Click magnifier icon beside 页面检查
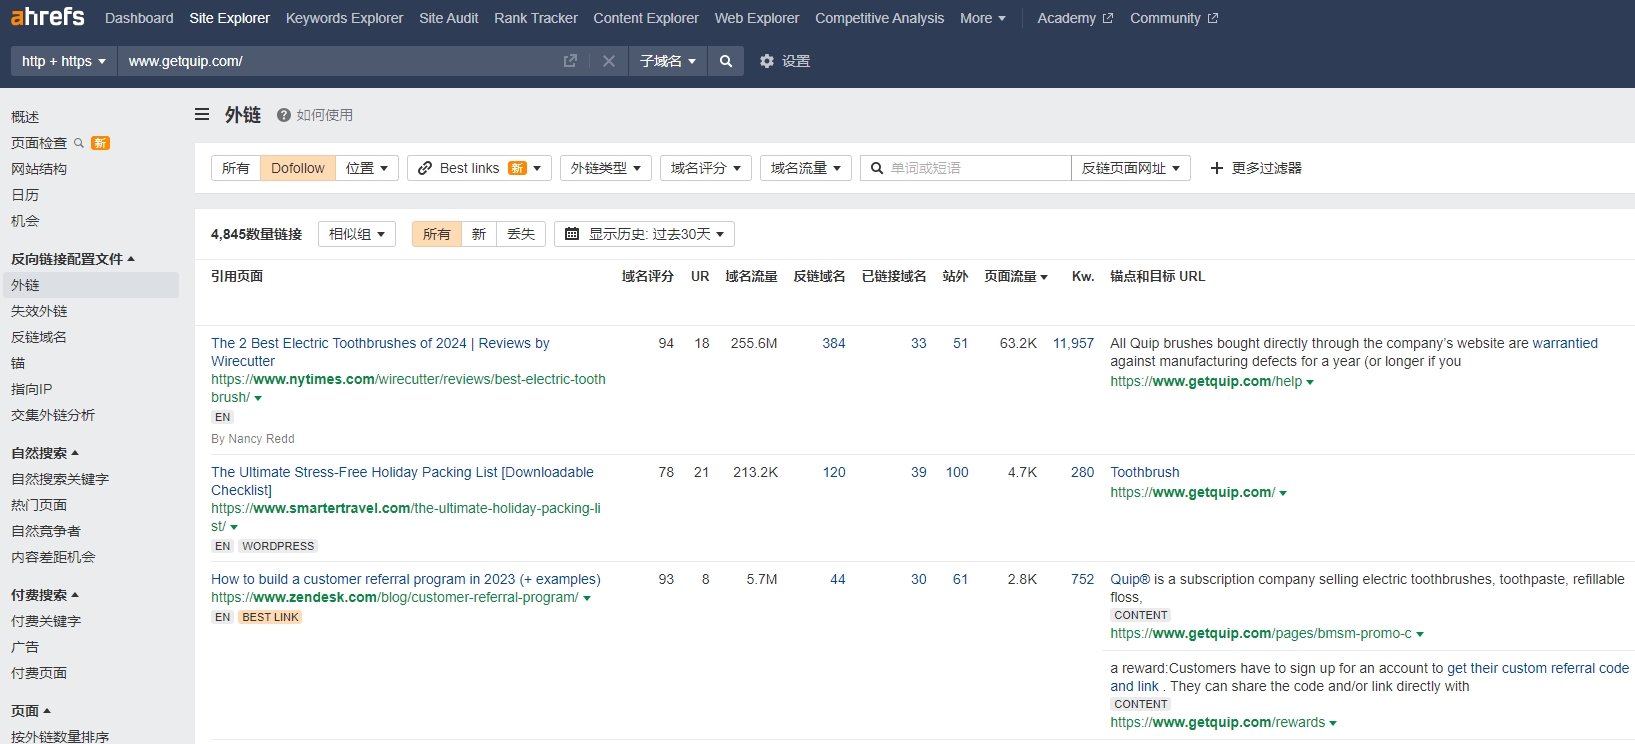 pyautogui.click(x=79, y=143)
